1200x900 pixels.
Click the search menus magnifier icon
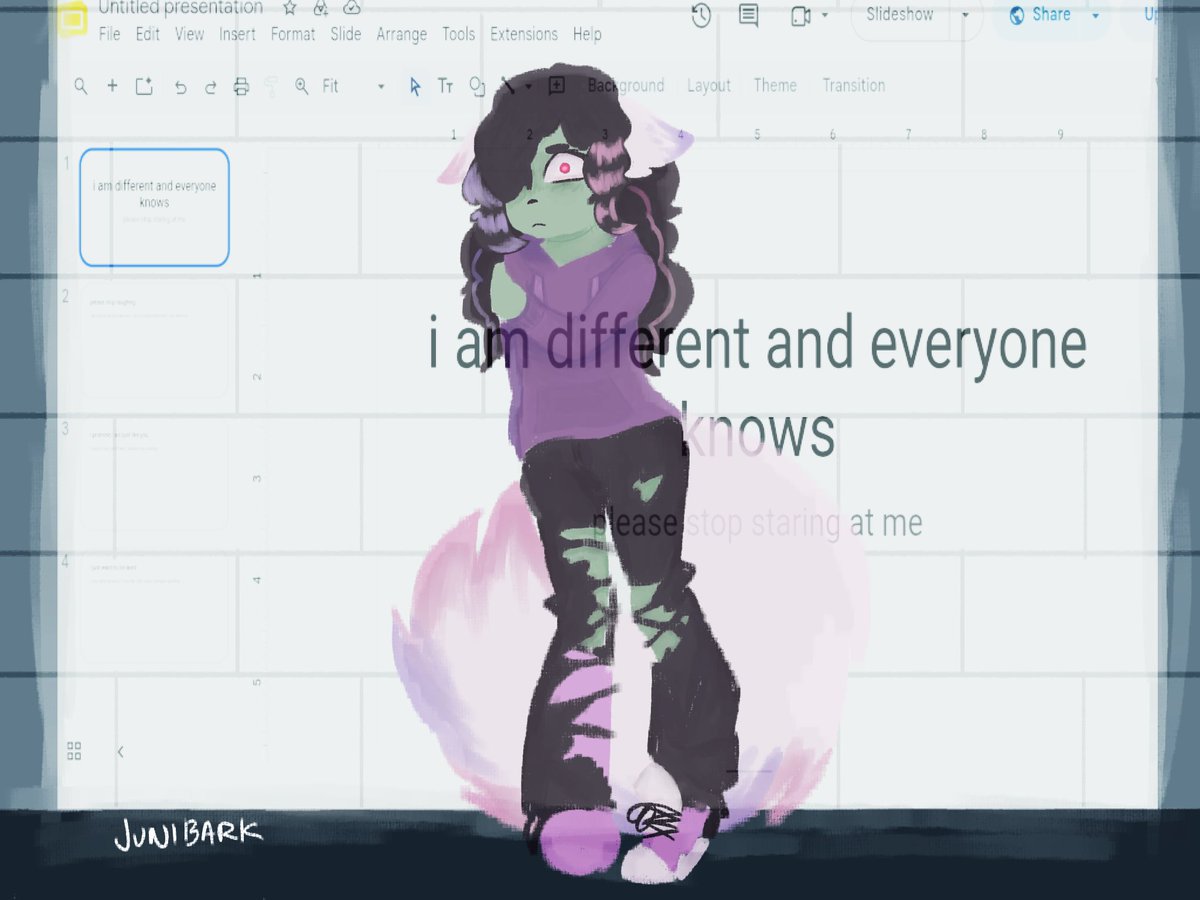click(x=81, y=86)
